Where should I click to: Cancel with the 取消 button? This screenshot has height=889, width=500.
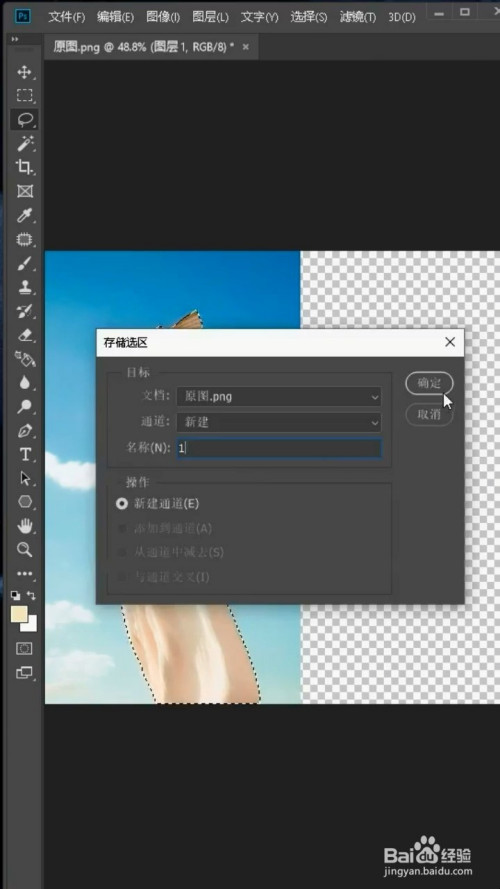429,415
